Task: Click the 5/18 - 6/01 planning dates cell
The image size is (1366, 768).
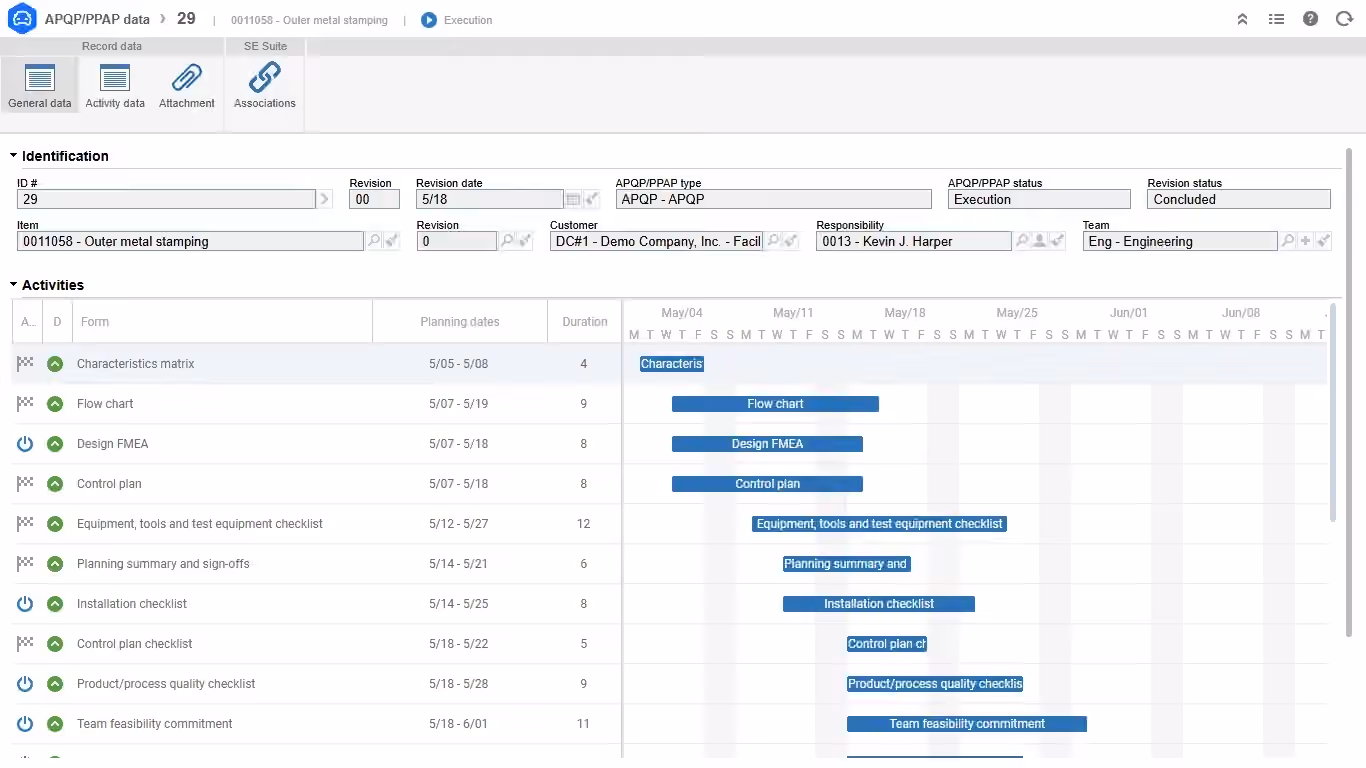Action: pos(459,724)
